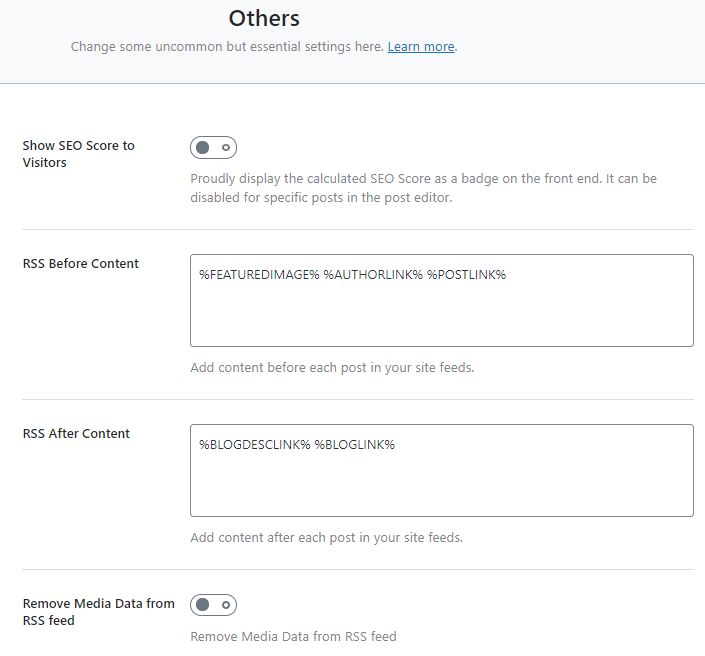The width and height of the screenshot is (705, 656).
Task: Click the 'Add content before each post' help text
Action: point(332,368)
